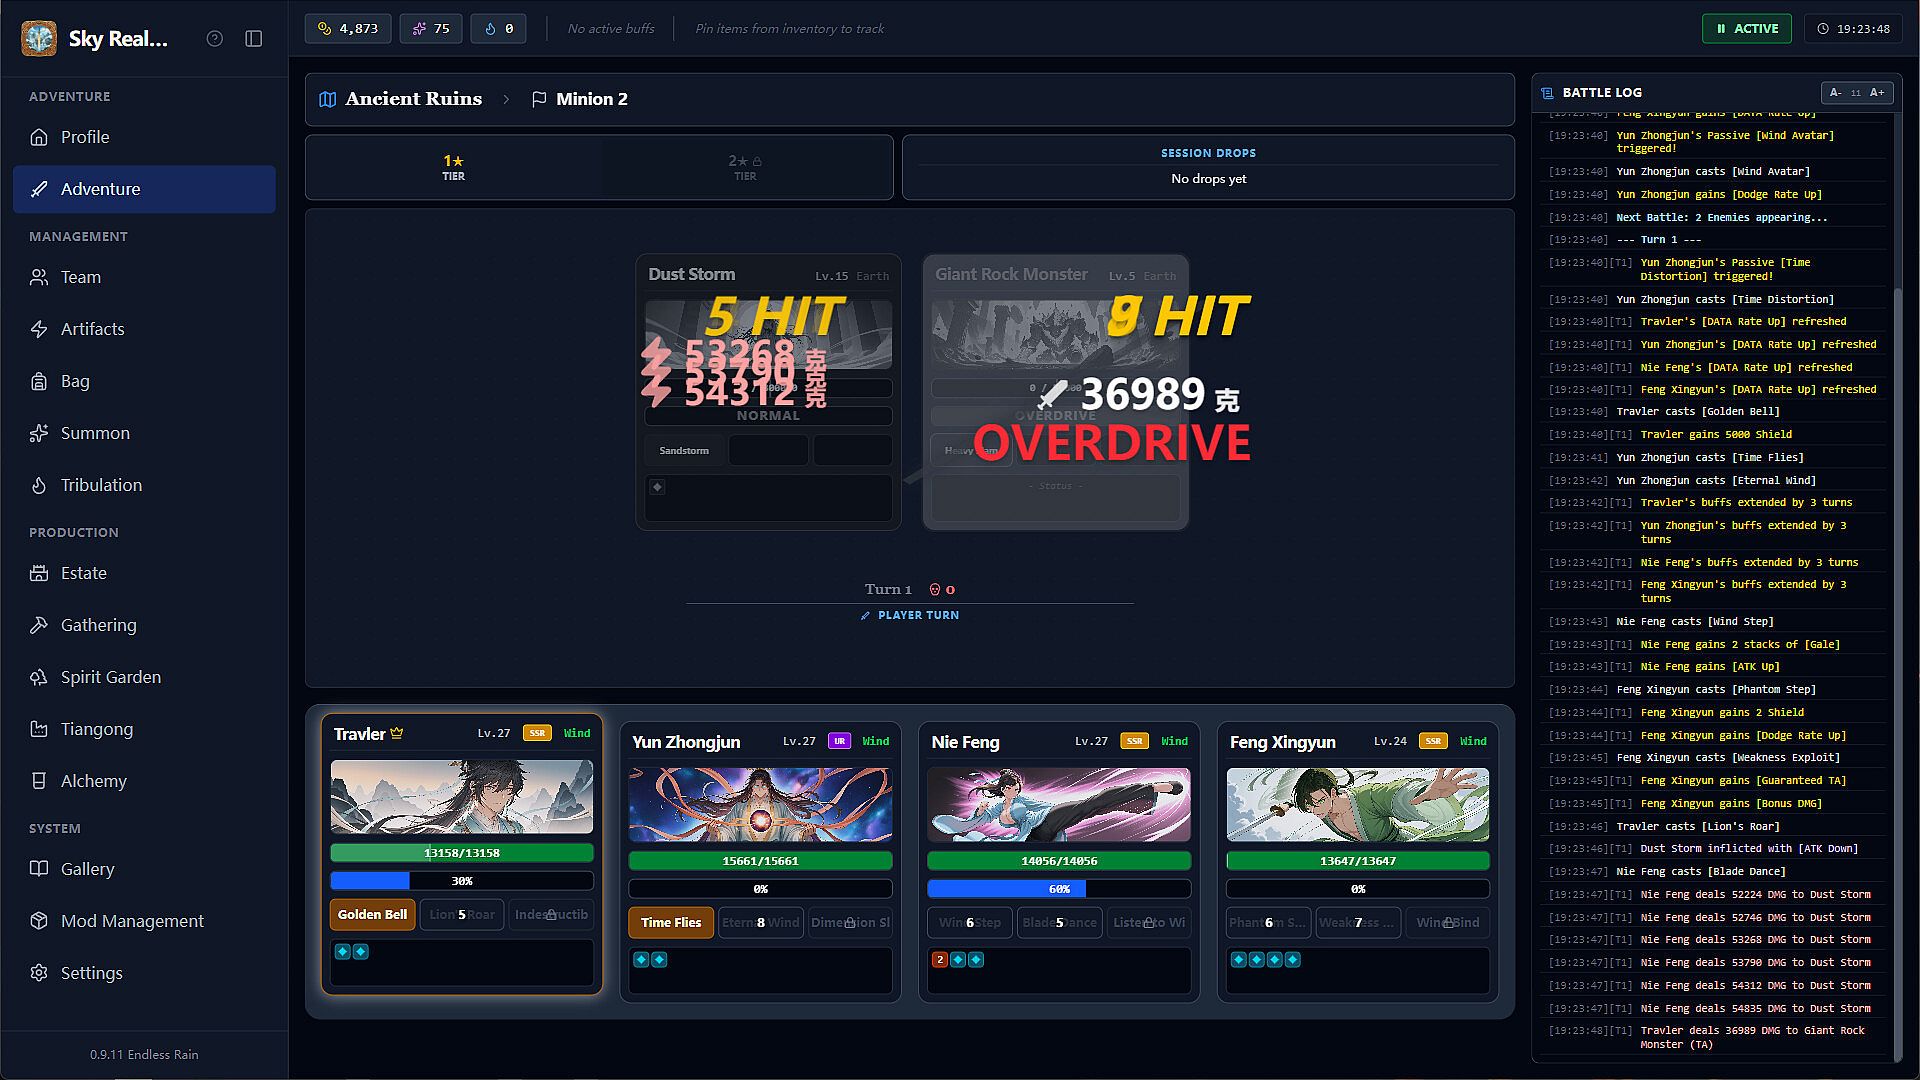Click Nie Feng's blue energy bar

[x=1058, y=888]
